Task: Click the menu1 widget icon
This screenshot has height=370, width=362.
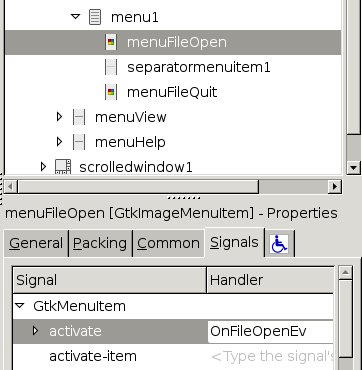Action: (x=95, y=17)
